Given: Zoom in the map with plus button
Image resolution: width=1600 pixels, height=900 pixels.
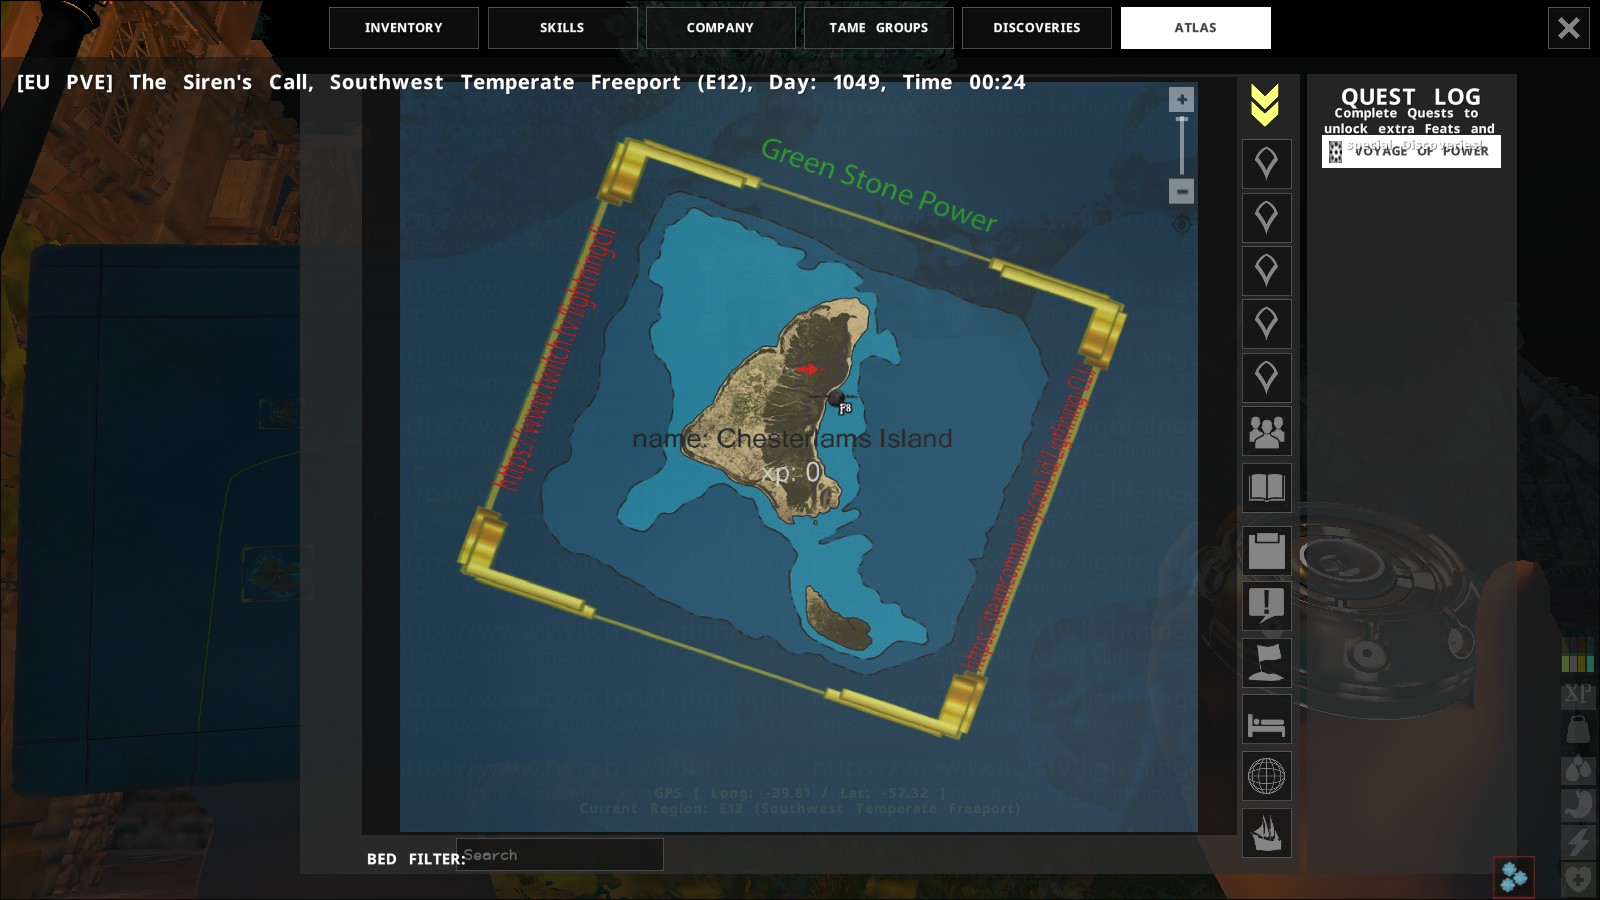Looking at the screenshot, I should click(1182, 99).
